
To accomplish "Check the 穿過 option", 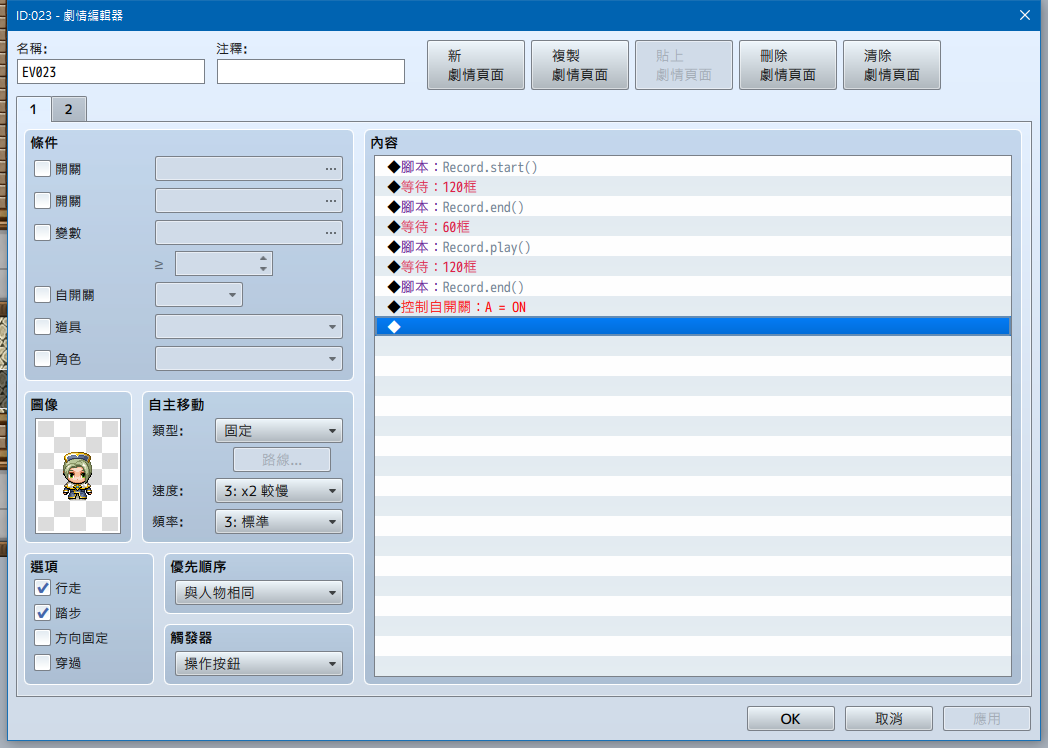I will pyautogui.click(x=42, y=663).
